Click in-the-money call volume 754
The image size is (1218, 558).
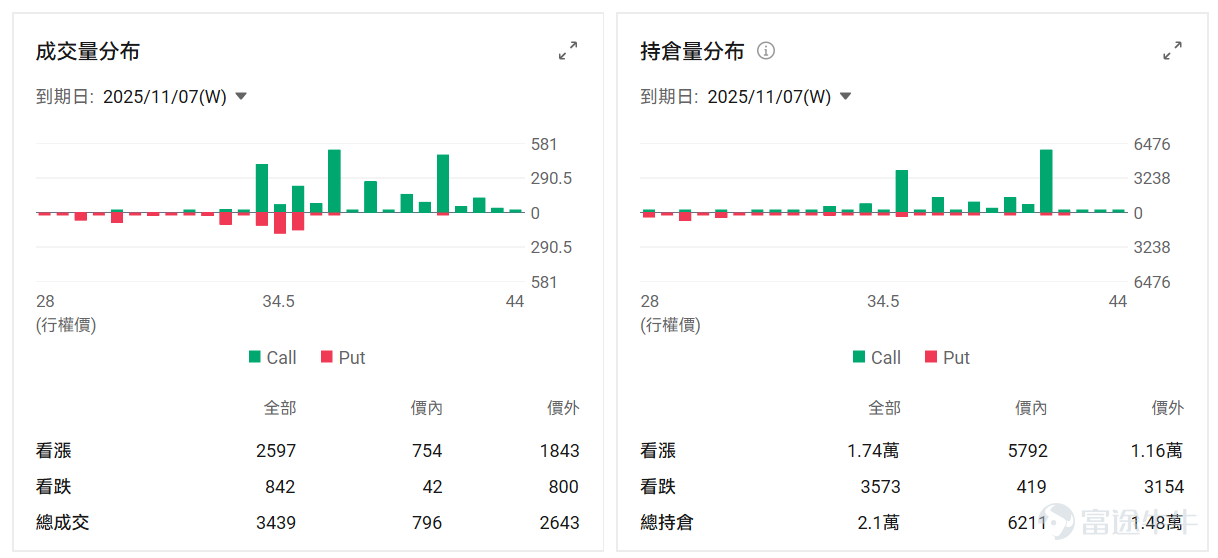click(427, 451)
